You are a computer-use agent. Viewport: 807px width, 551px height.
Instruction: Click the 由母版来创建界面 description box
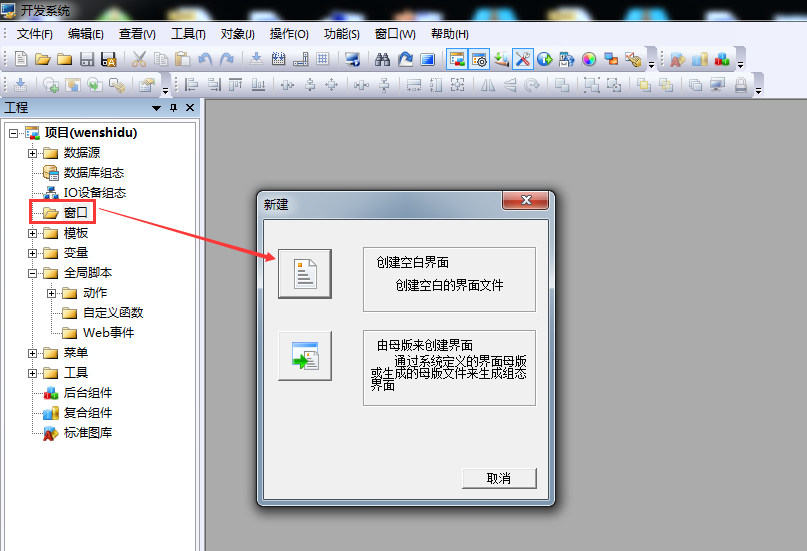(x=449, y=368)
